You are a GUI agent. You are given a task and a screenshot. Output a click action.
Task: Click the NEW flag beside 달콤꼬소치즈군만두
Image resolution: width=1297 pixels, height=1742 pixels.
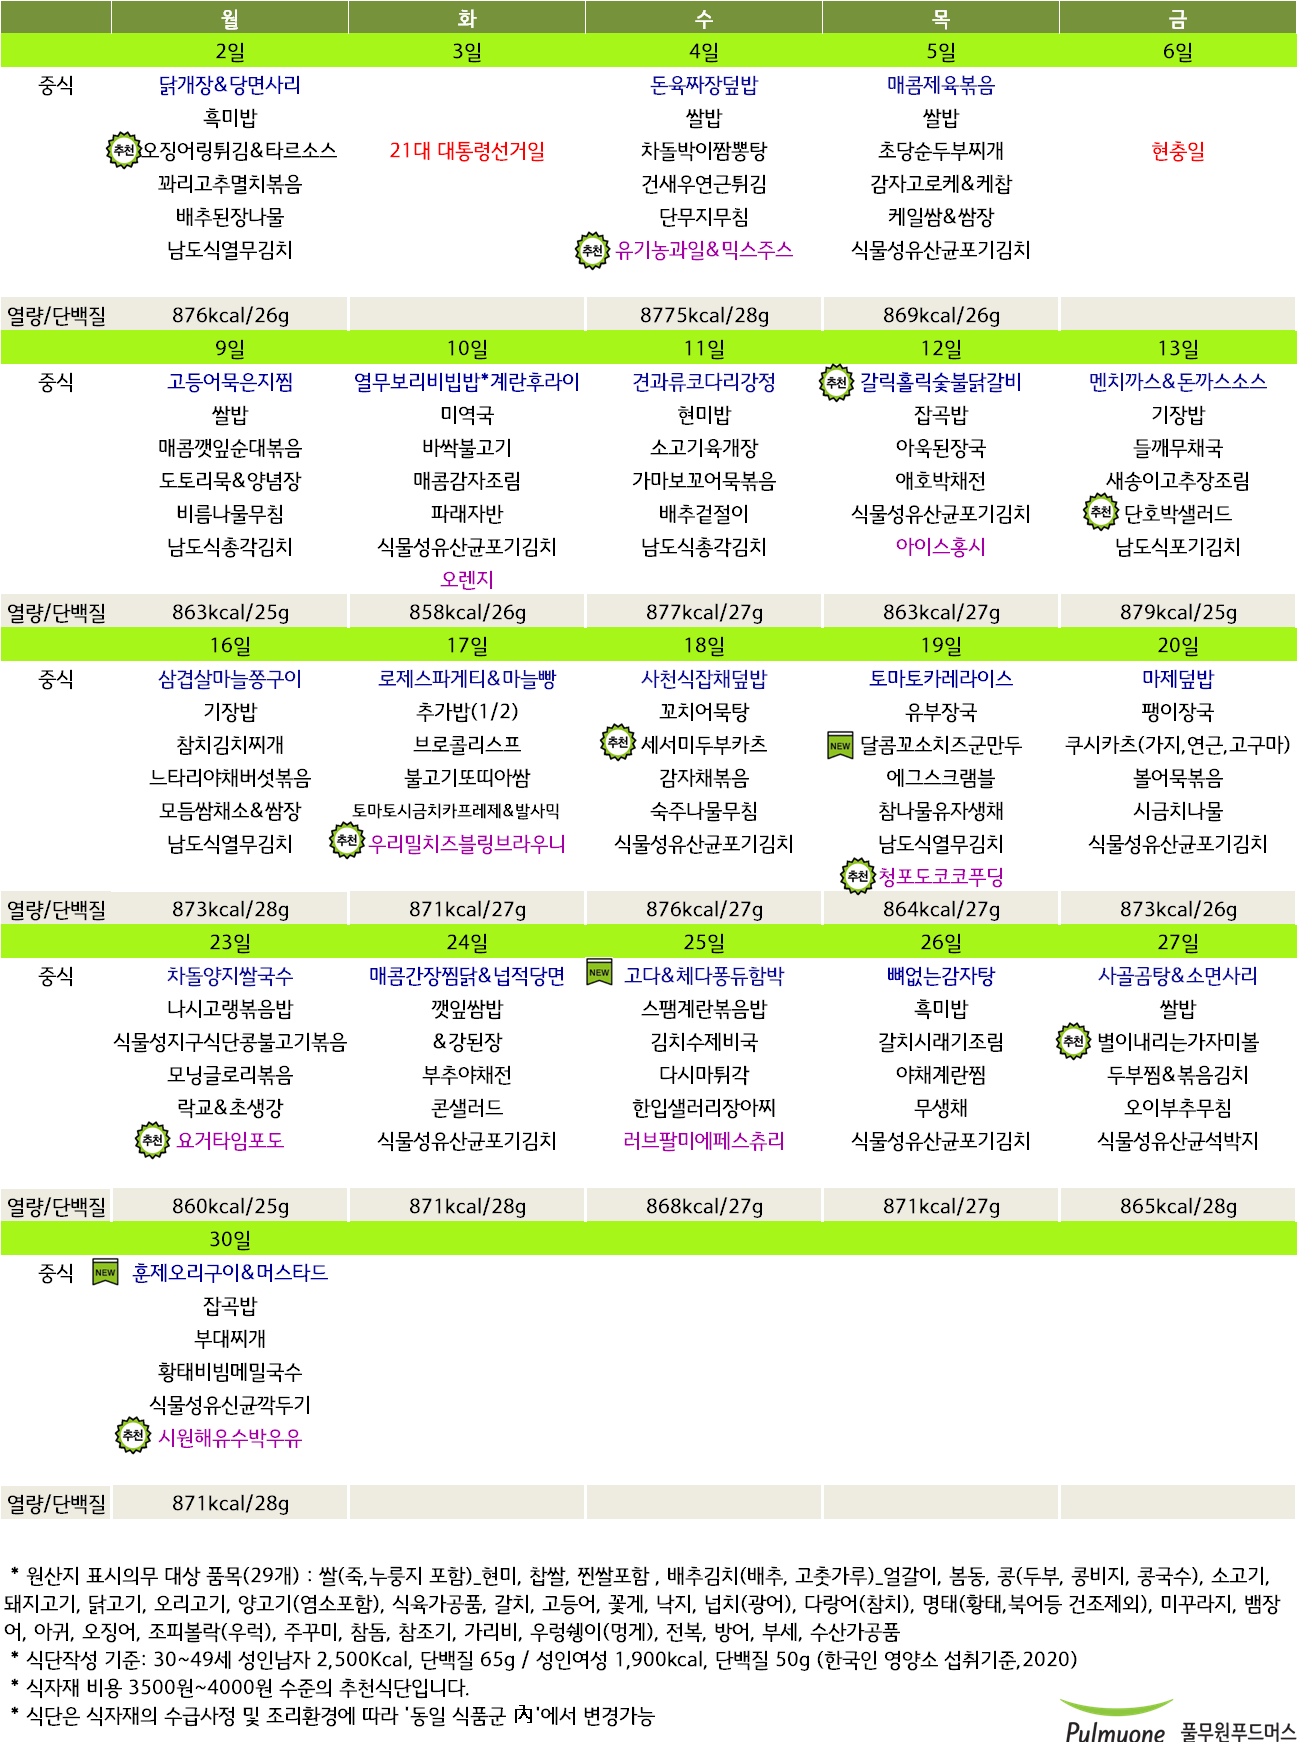[x=840, y=745]
